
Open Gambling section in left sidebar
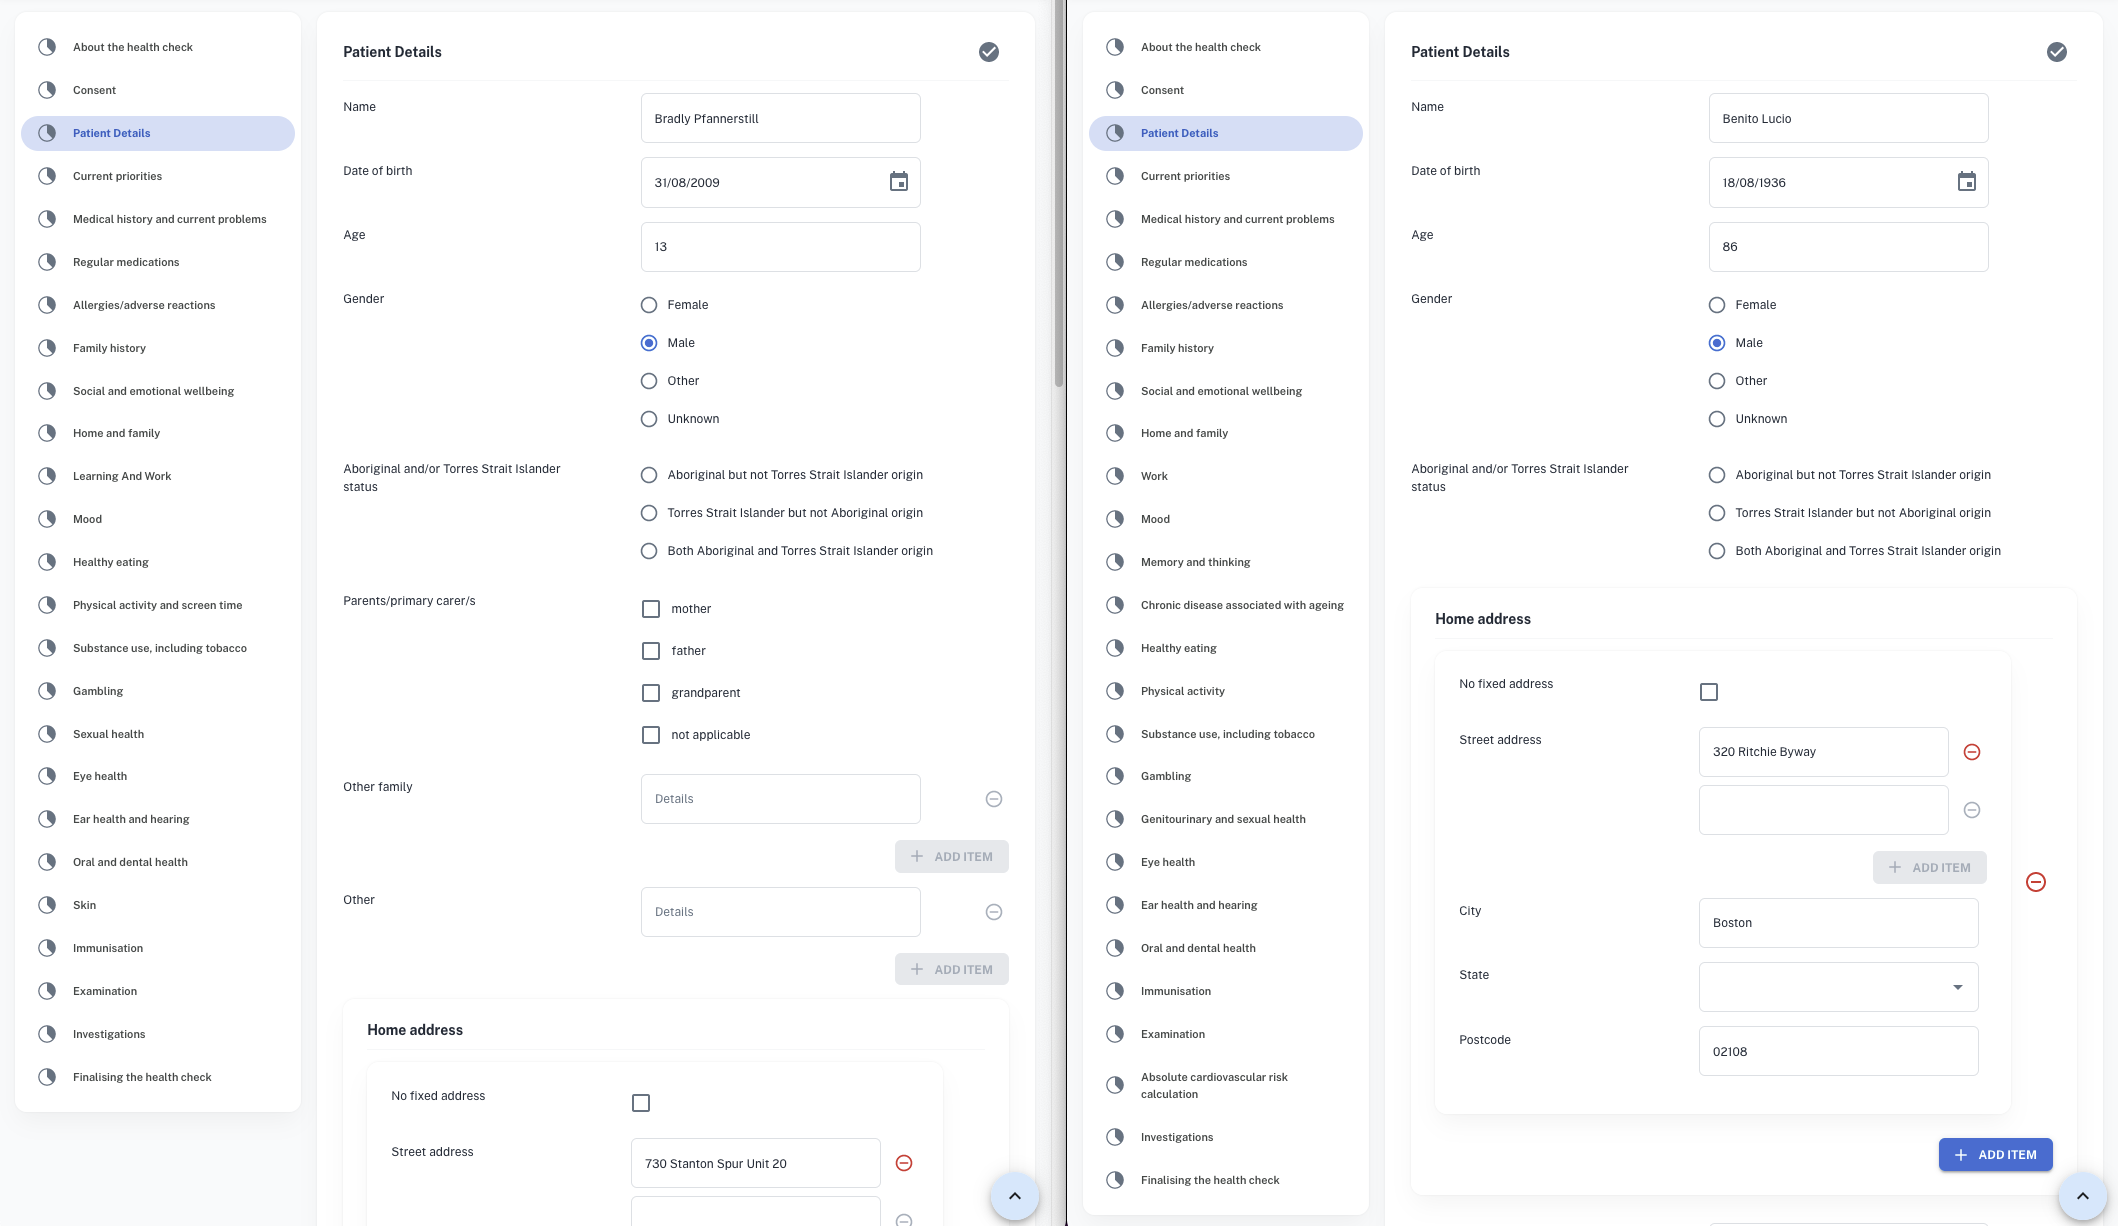[x=158, y=691]
